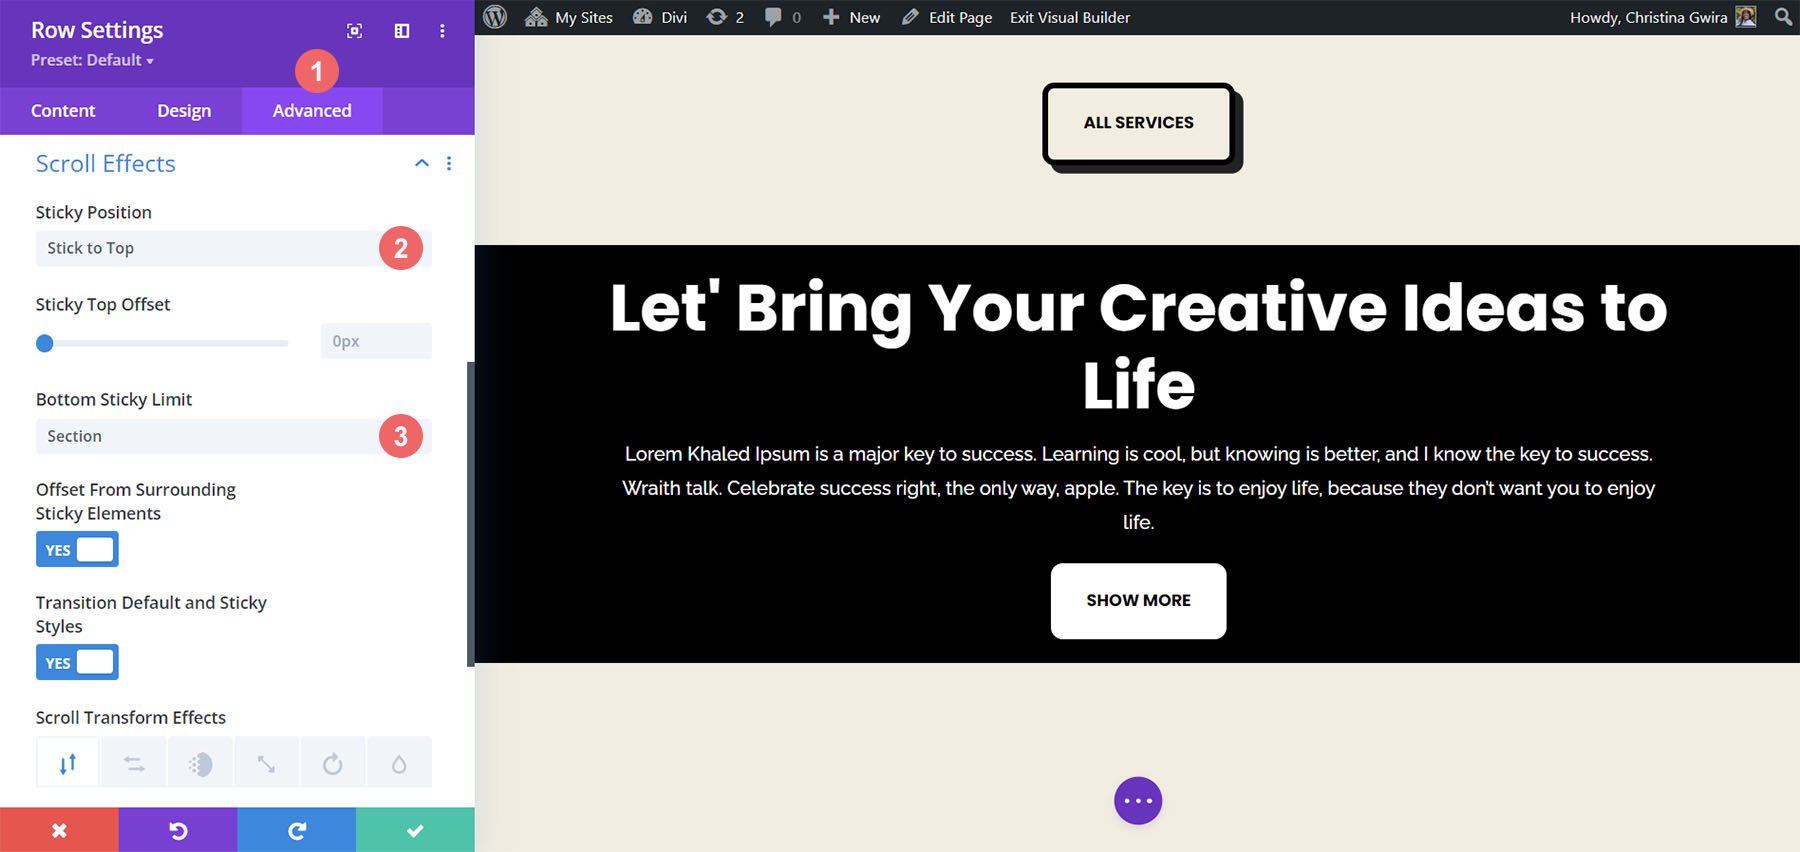This screenshot has width=1800, height=852.
Task: Toggle fullscreen expand icon in Row Settings header
Action: pos(354,31)
